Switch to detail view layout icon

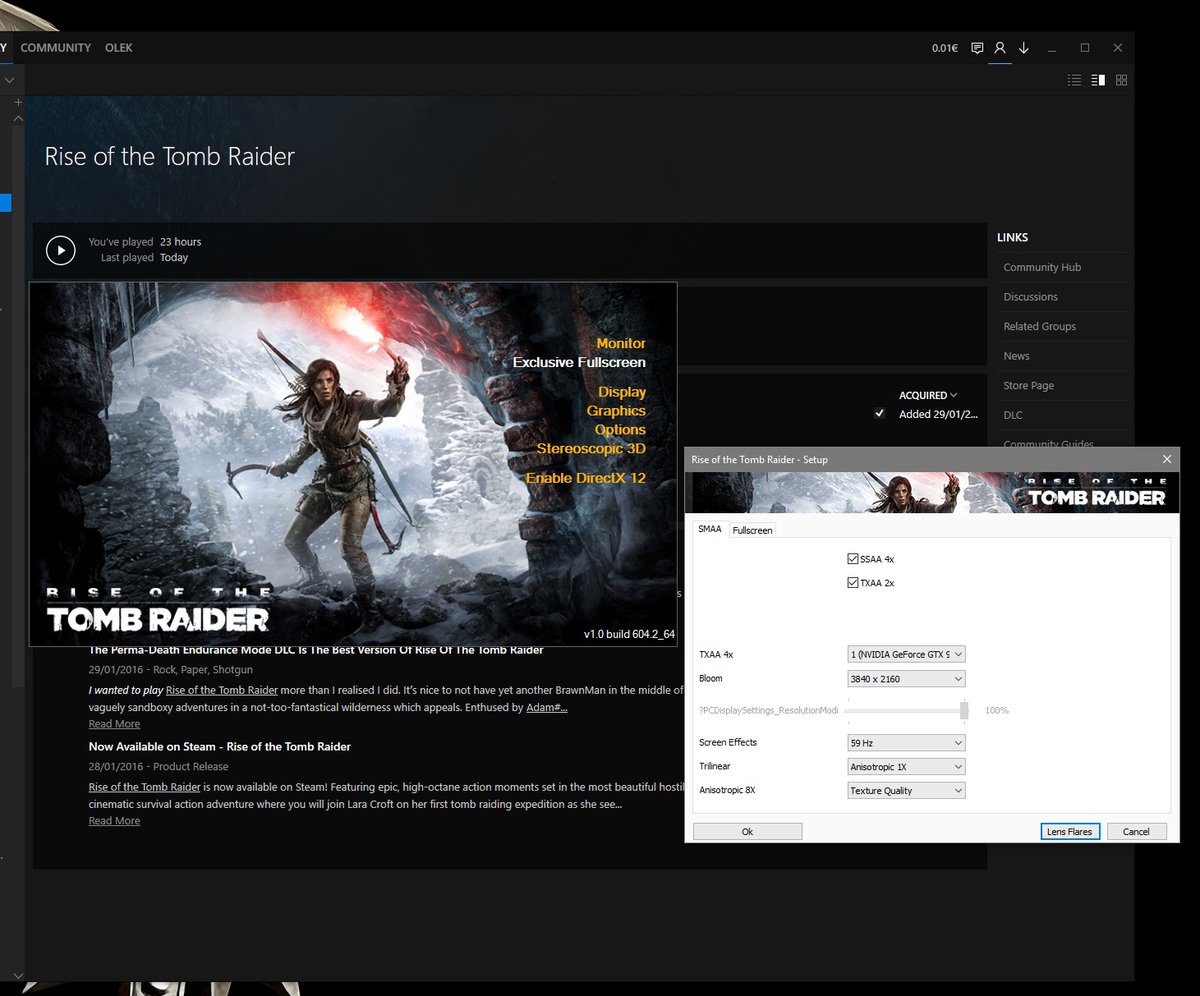click(1098, 80)
